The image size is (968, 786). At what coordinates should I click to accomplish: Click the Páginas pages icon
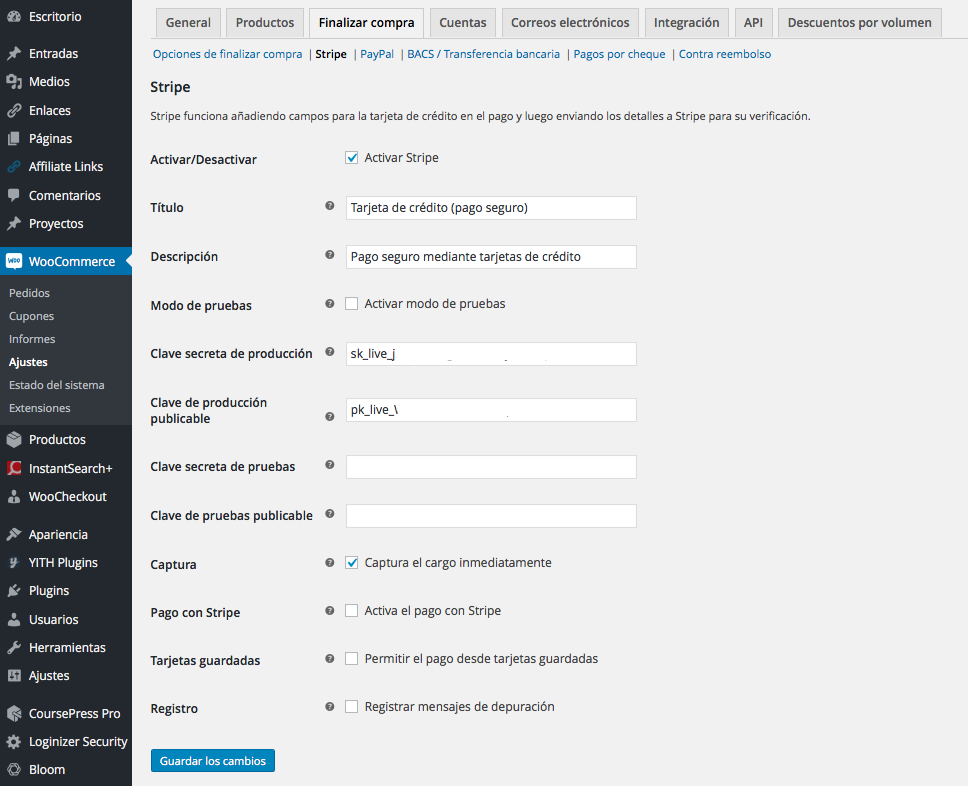[x=14, y=138]
